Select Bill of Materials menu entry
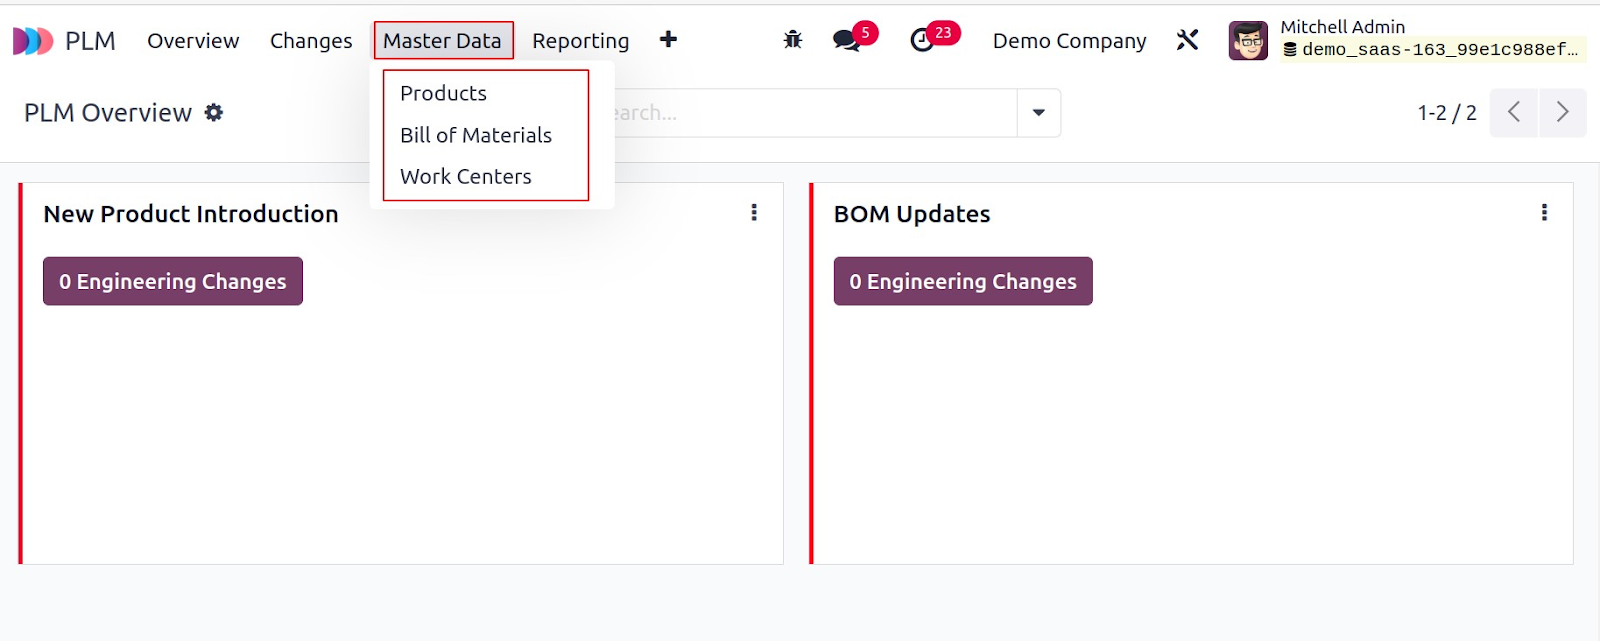 [x=476, y=135]
